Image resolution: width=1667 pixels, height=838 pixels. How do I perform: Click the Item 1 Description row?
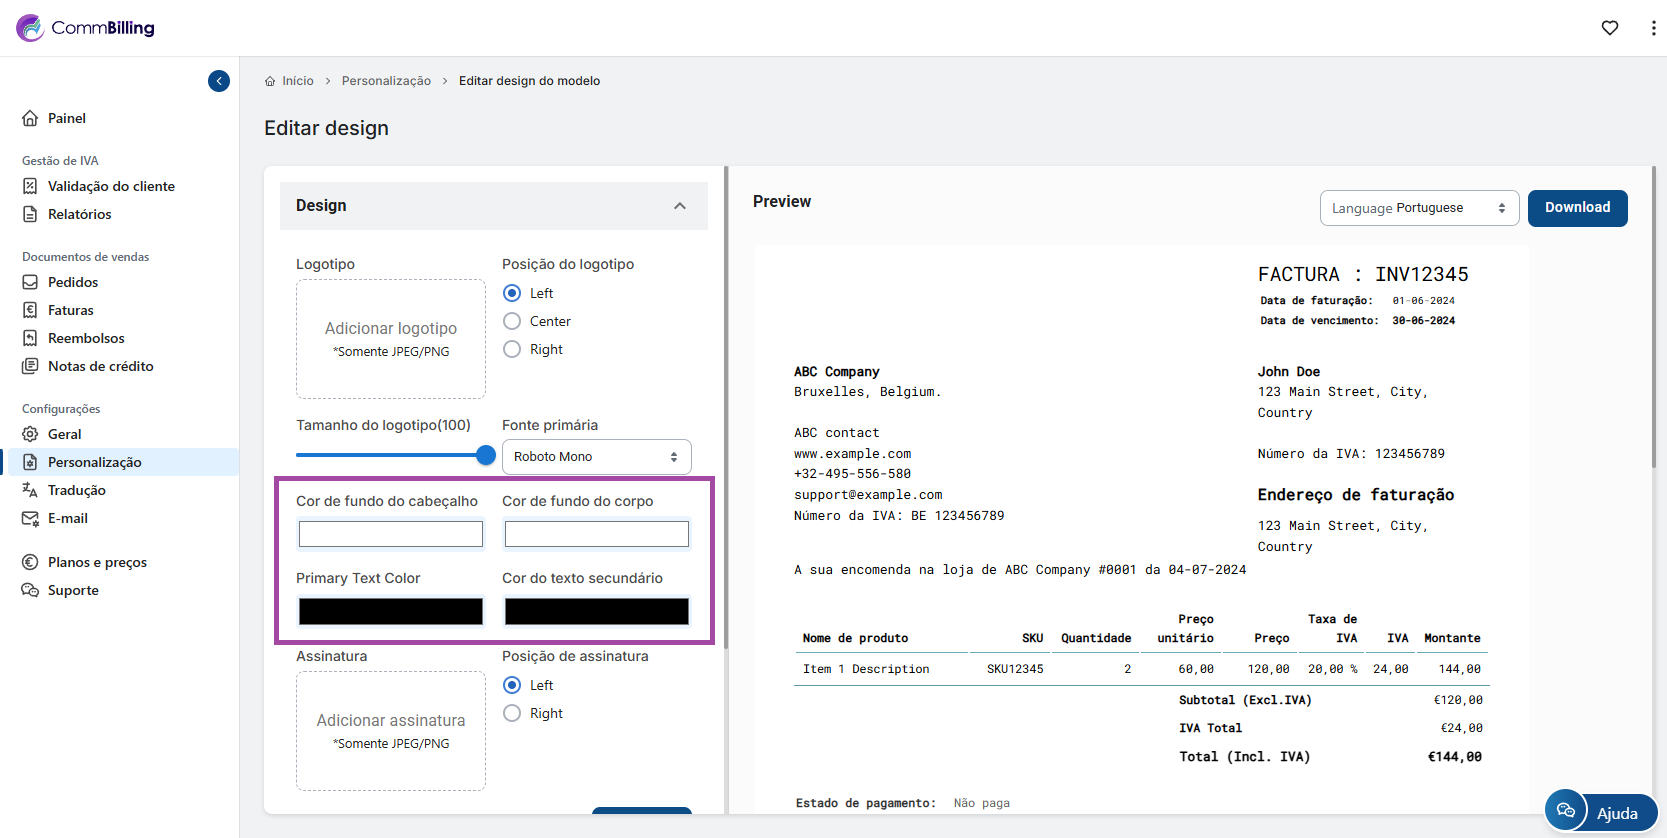pyautogui.click(x=1141, y=669)
